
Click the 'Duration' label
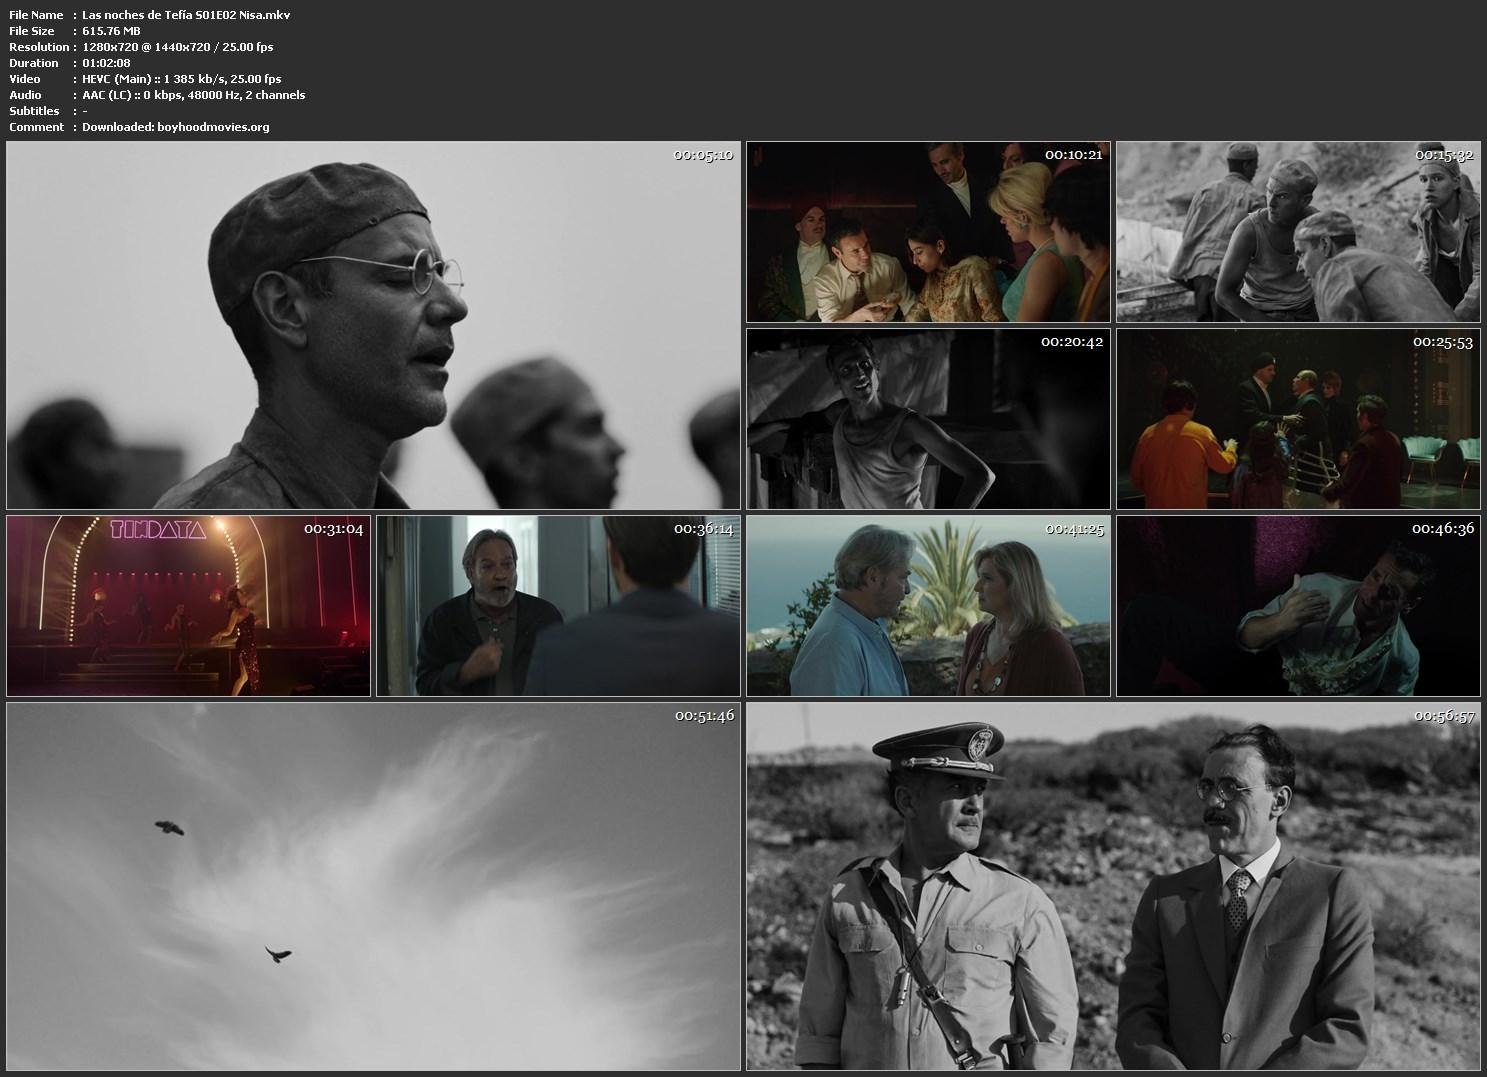point(34,63)
